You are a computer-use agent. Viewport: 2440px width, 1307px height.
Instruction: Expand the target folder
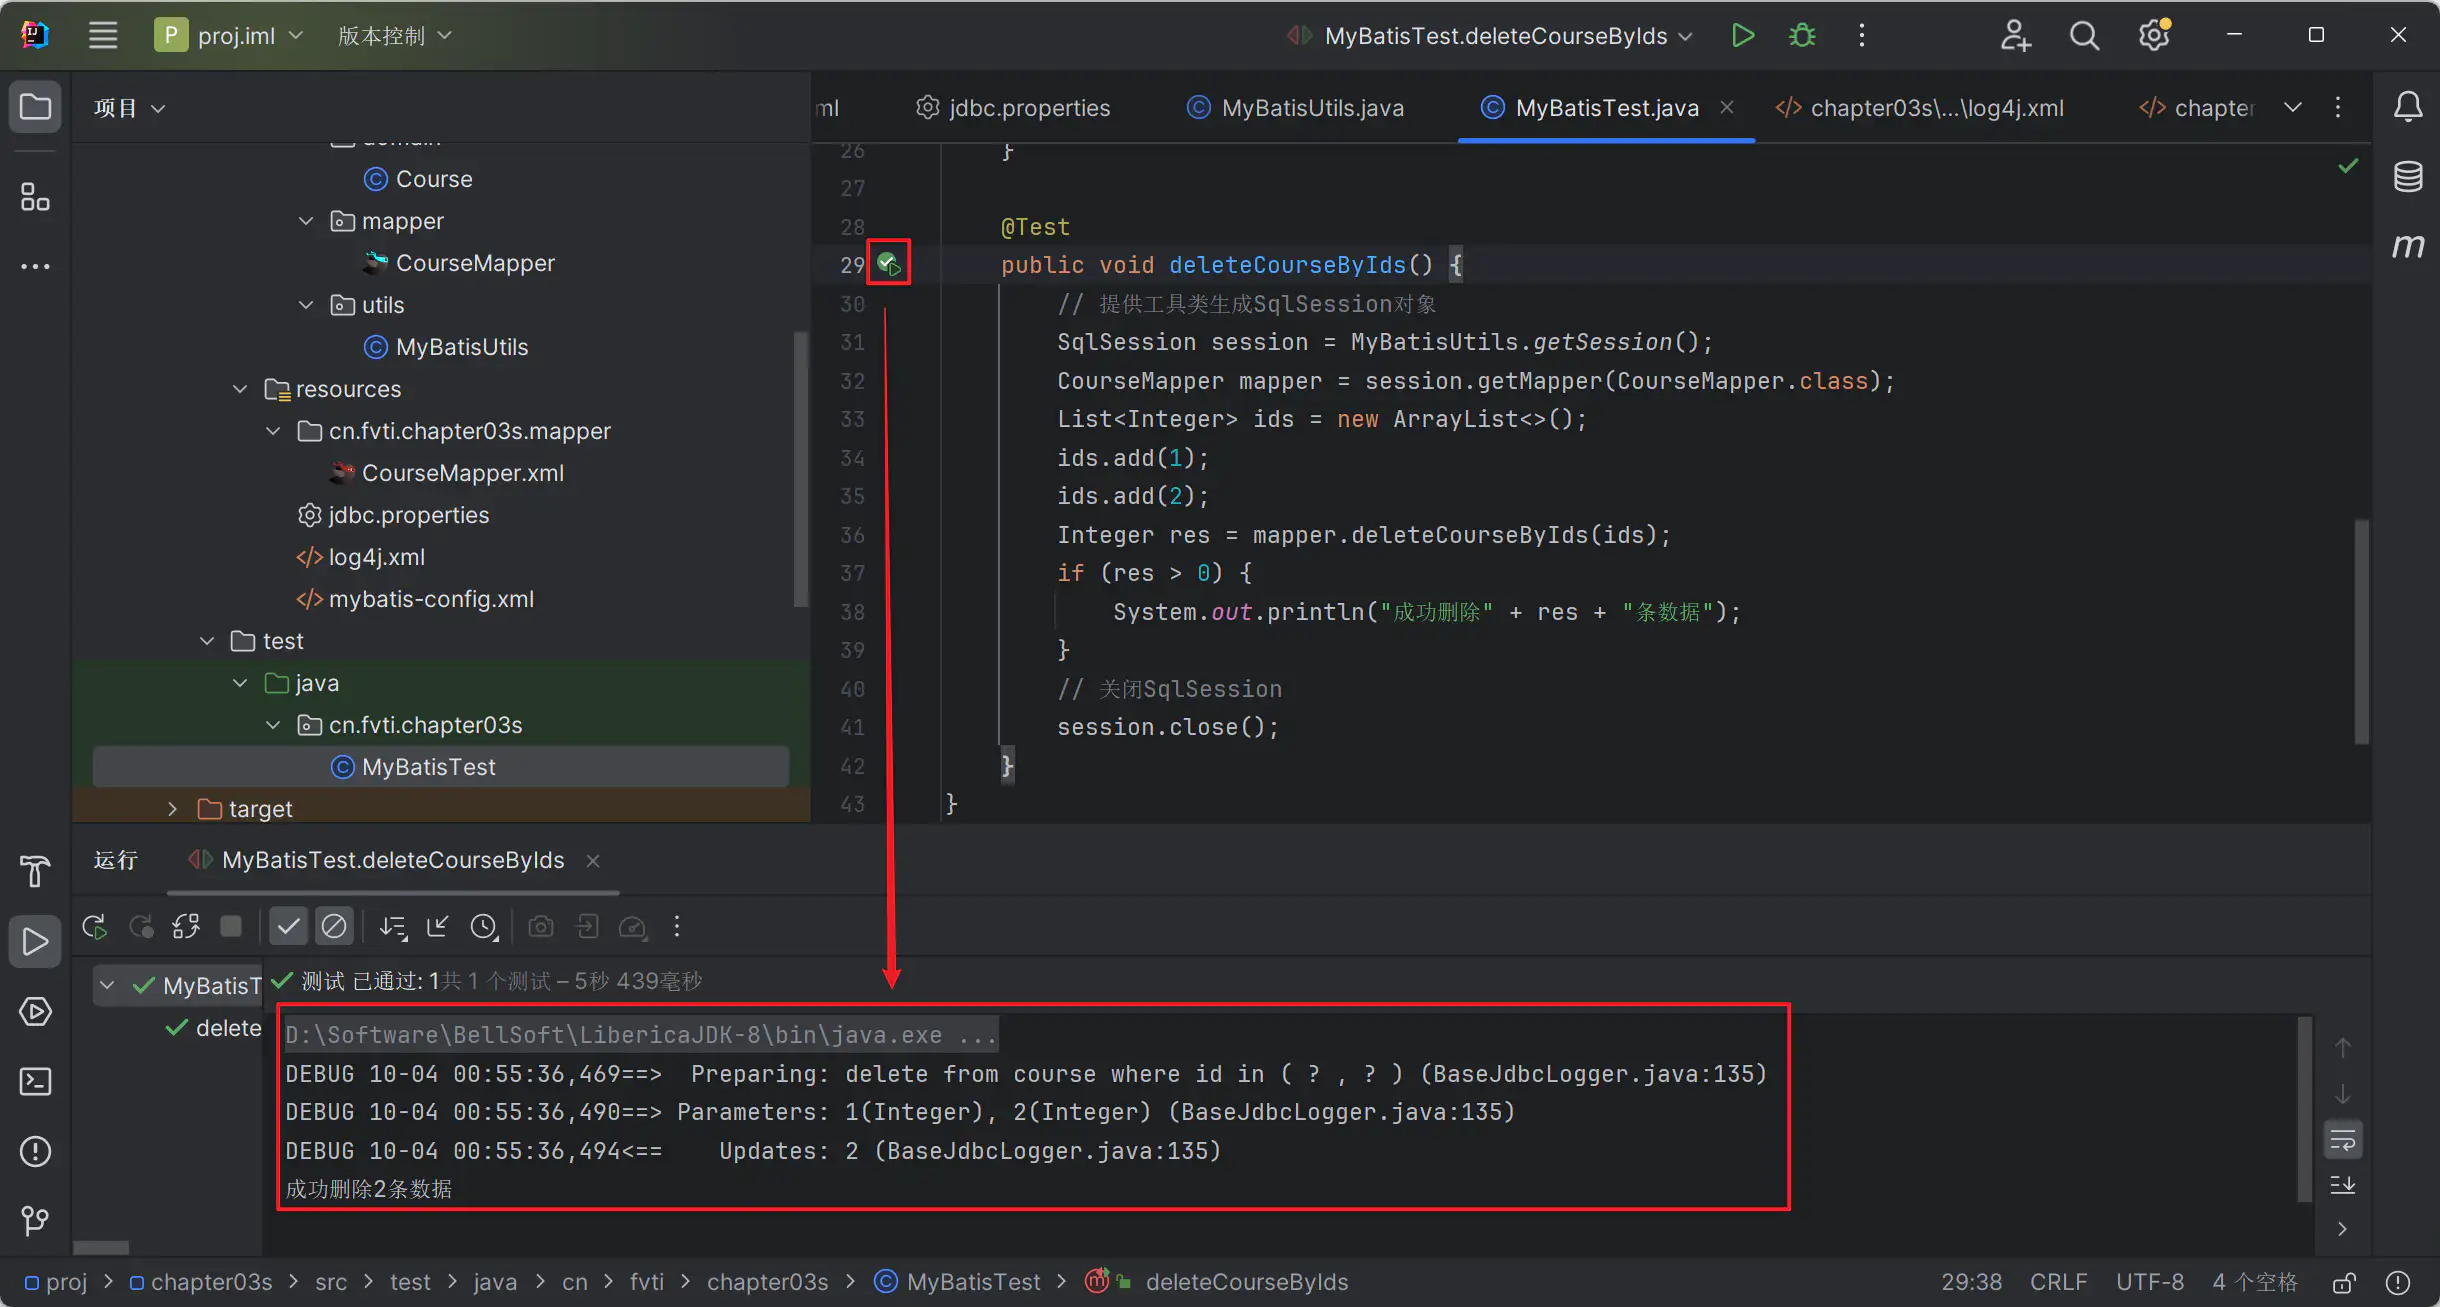click(x=173, y=809)
